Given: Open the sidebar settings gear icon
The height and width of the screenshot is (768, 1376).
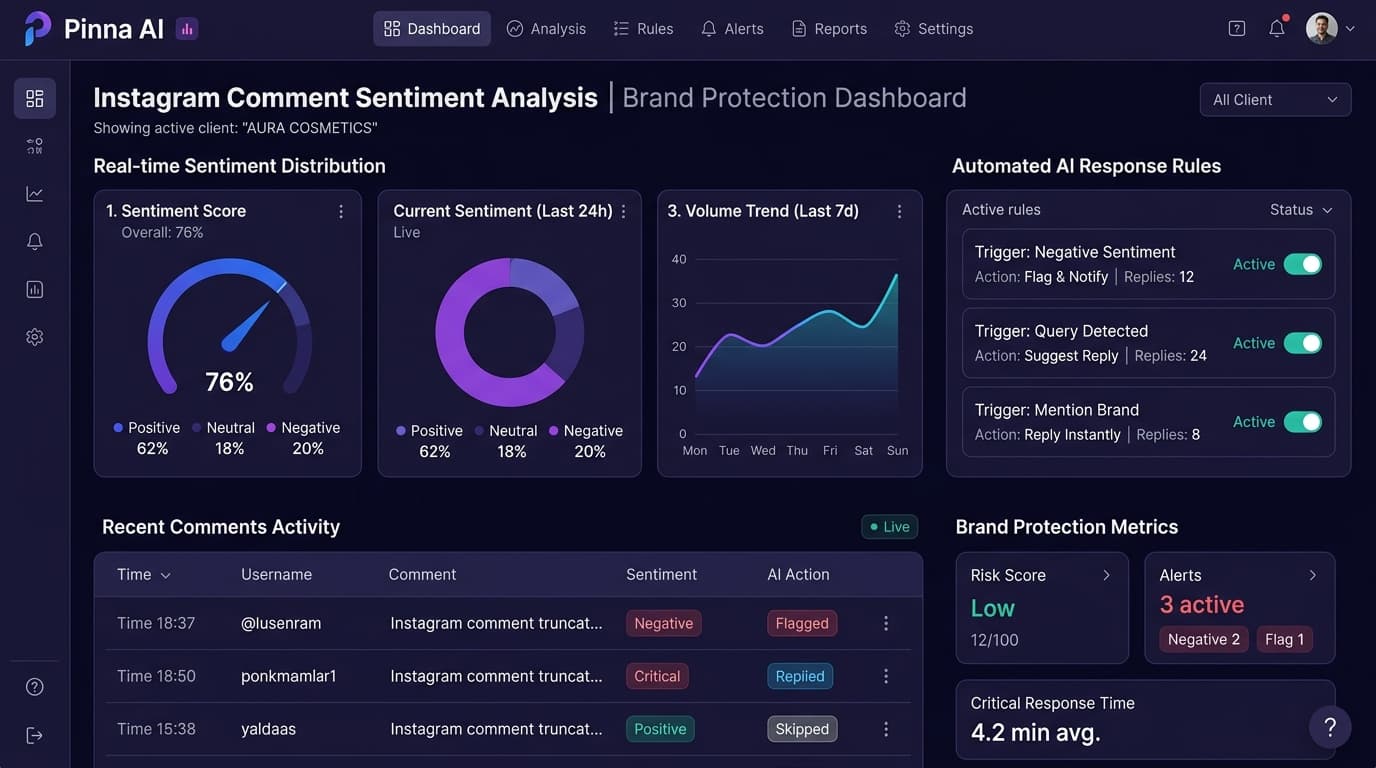Looking at the screenshot, I should coord(35,337).
